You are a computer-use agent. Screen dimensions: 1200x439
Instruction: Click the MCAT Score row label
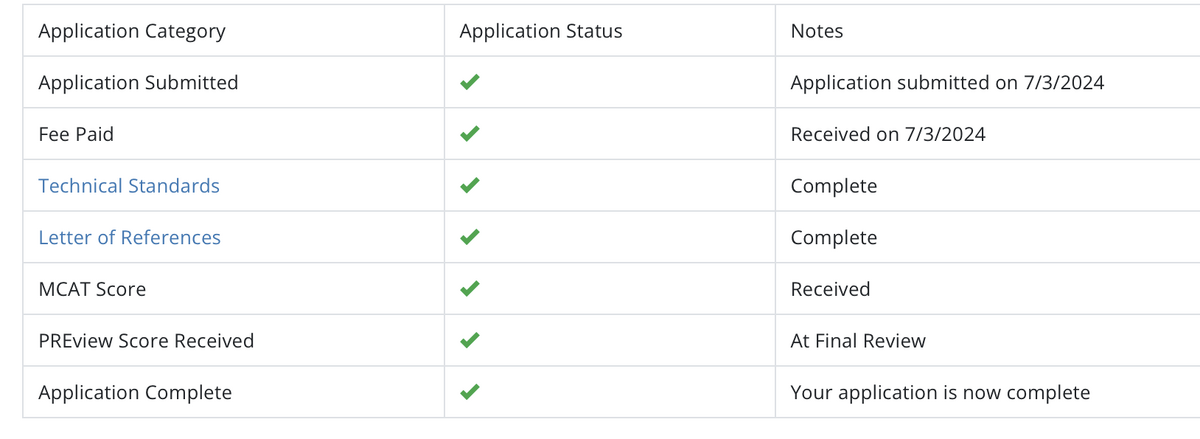92,289
